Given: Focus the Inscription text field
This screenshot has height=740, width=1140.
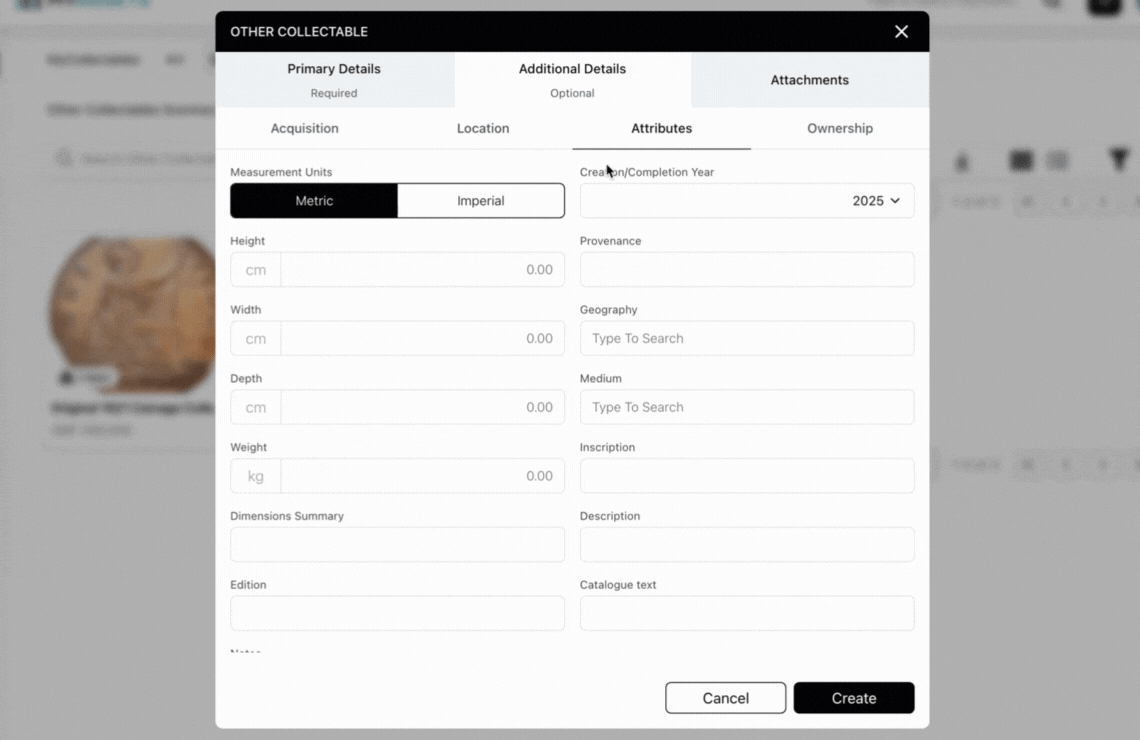Looking at the screenshot, I should pyautogui.click(x=746, y=476).
